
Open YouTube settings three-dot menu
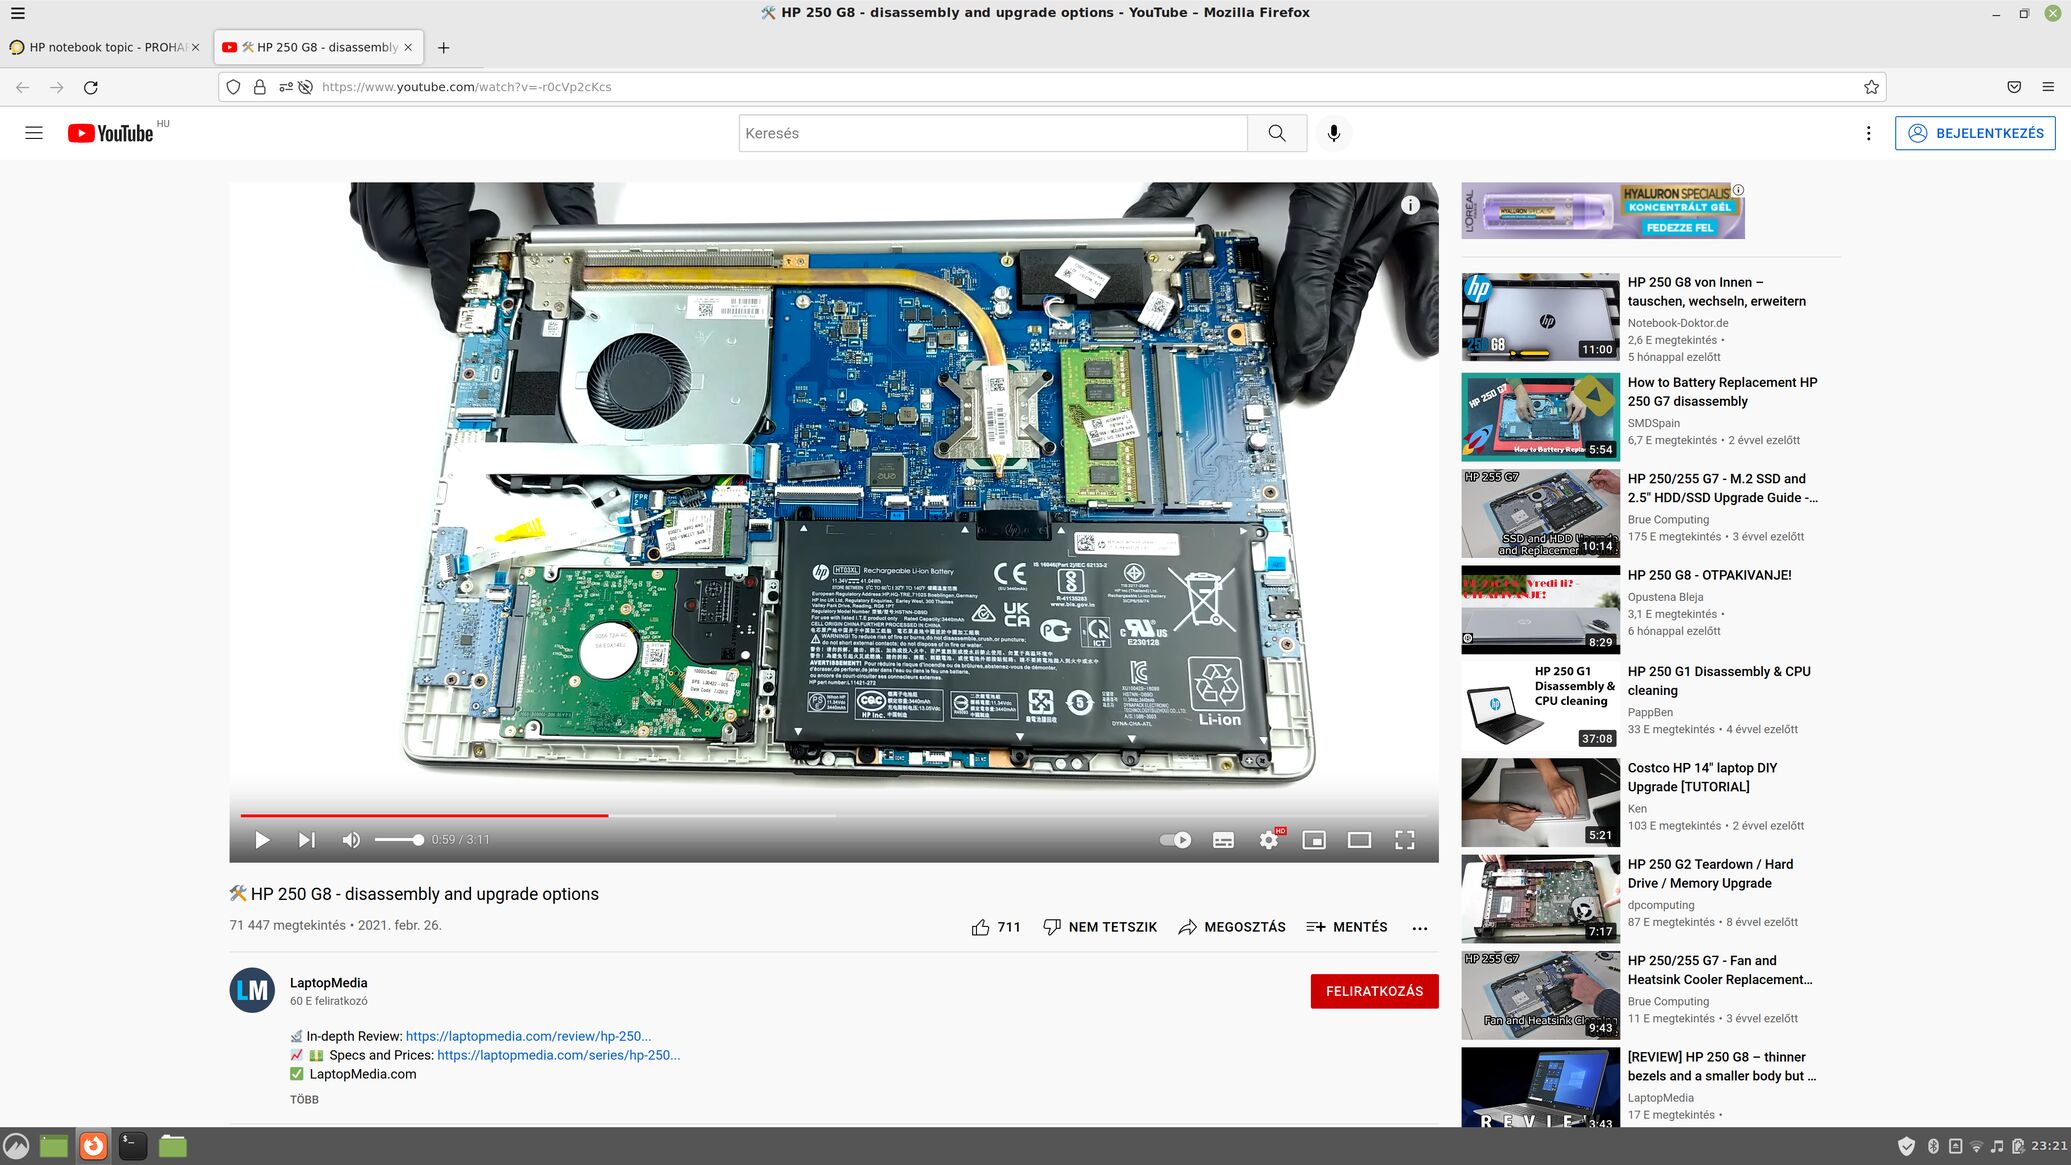point(1868,133)
